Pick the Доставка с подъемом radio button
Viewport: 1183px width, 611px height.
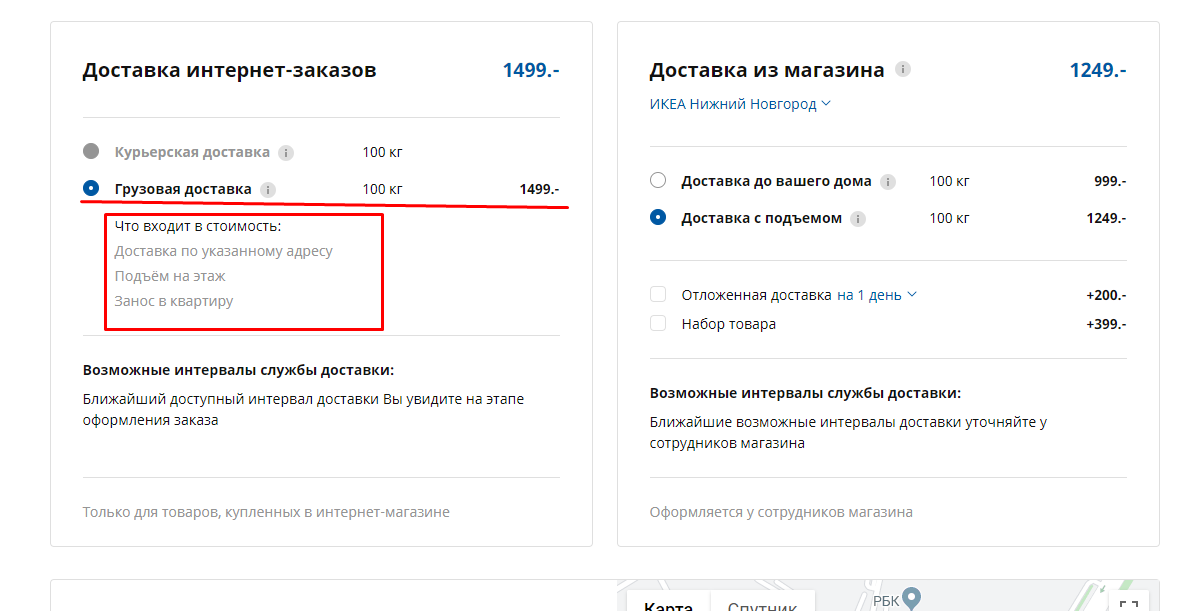(658, 217)
